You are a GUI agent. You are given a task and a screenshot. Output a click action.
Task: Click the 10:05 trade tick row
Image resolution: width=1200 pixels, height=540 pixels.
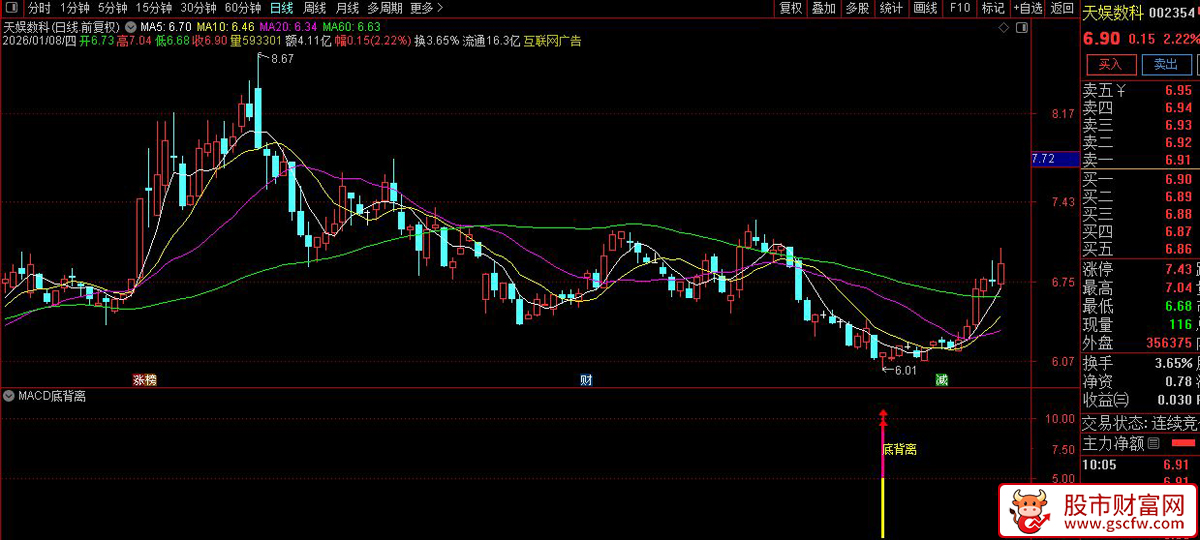[x=1139, y=465]
